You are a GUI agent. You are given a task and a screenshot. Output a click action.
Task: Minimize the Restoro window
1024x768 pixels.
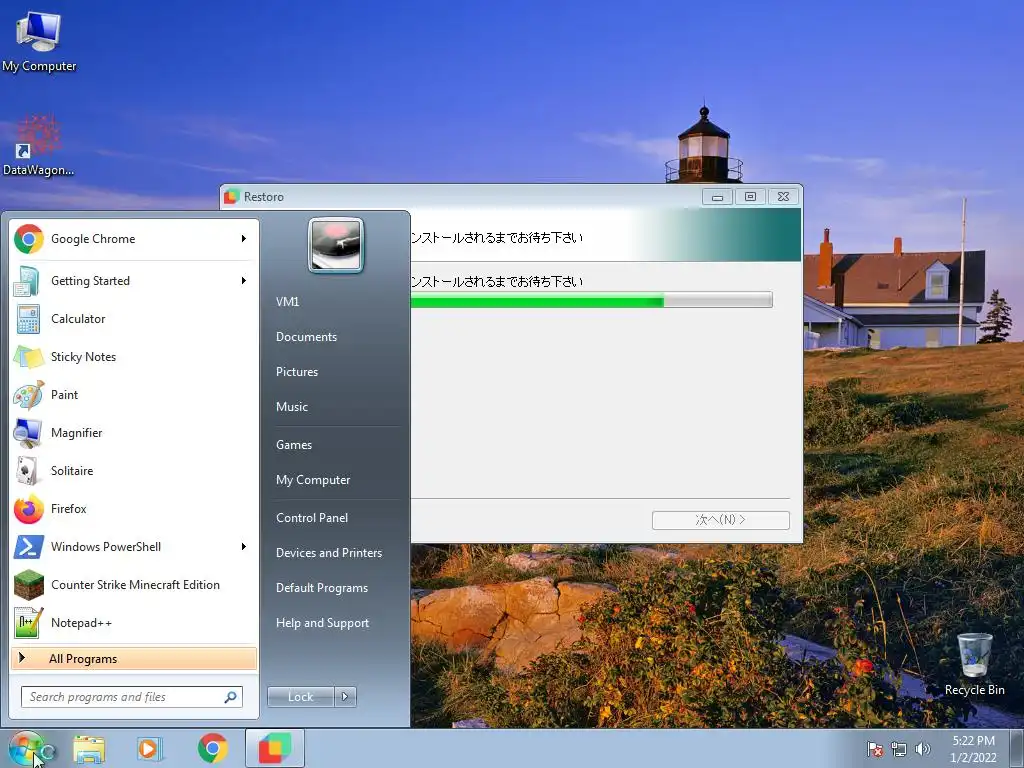718,197
